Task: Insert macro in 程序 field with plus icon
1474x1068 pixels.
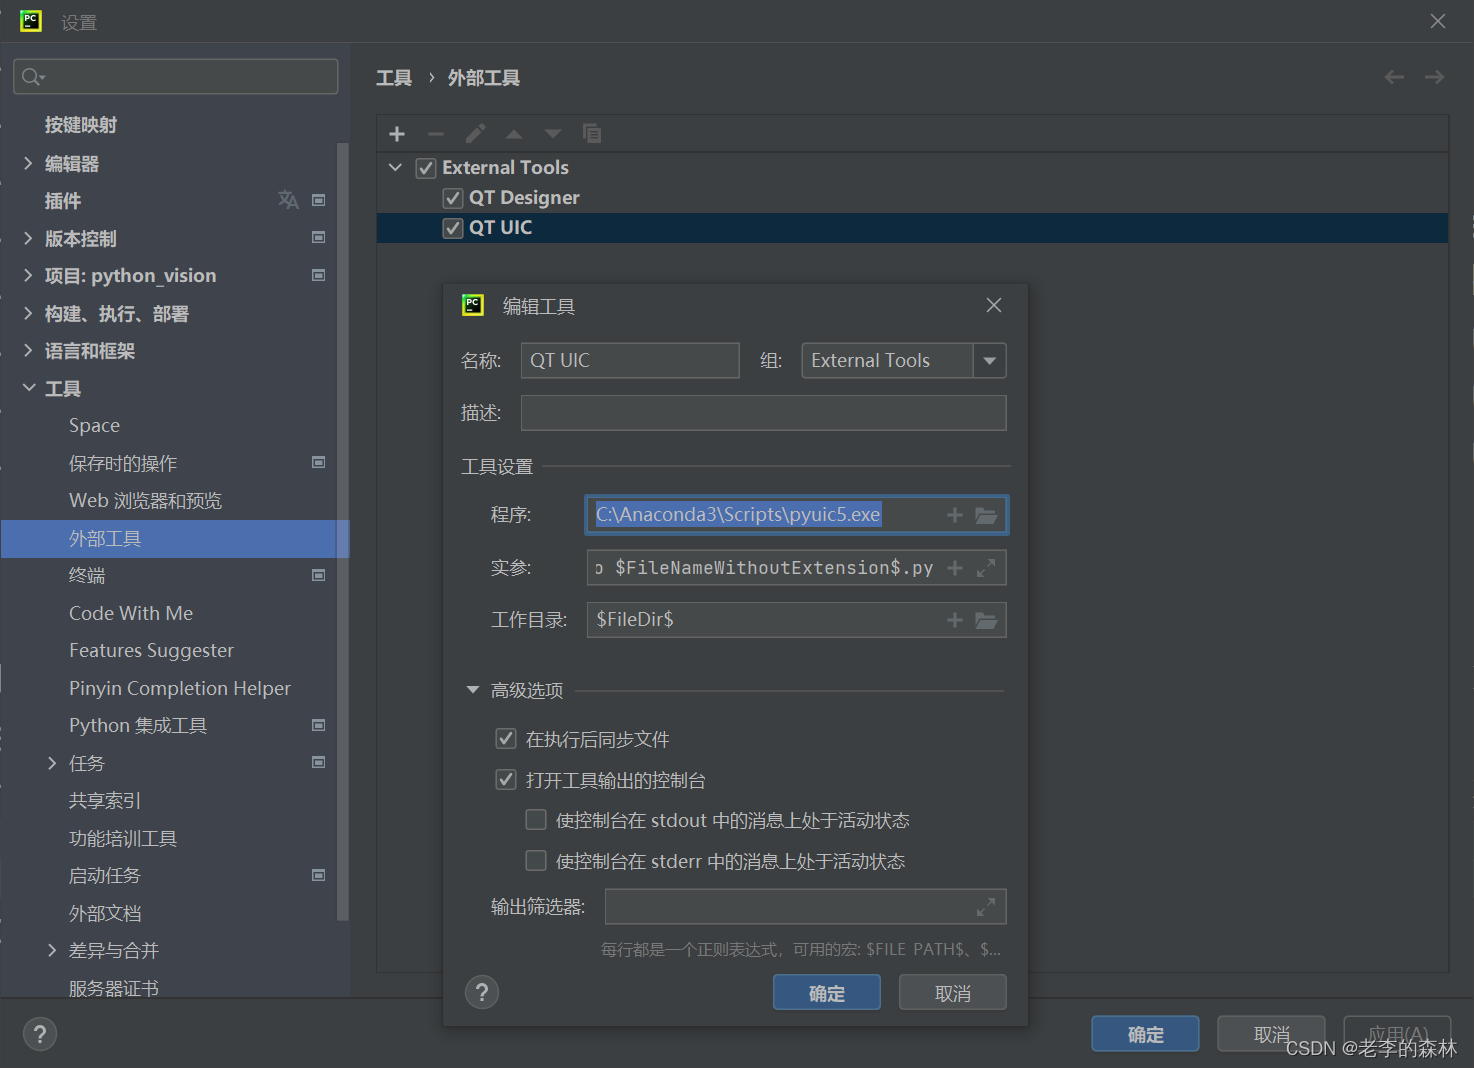Action: pyautogui.click(x=955, y=515)
